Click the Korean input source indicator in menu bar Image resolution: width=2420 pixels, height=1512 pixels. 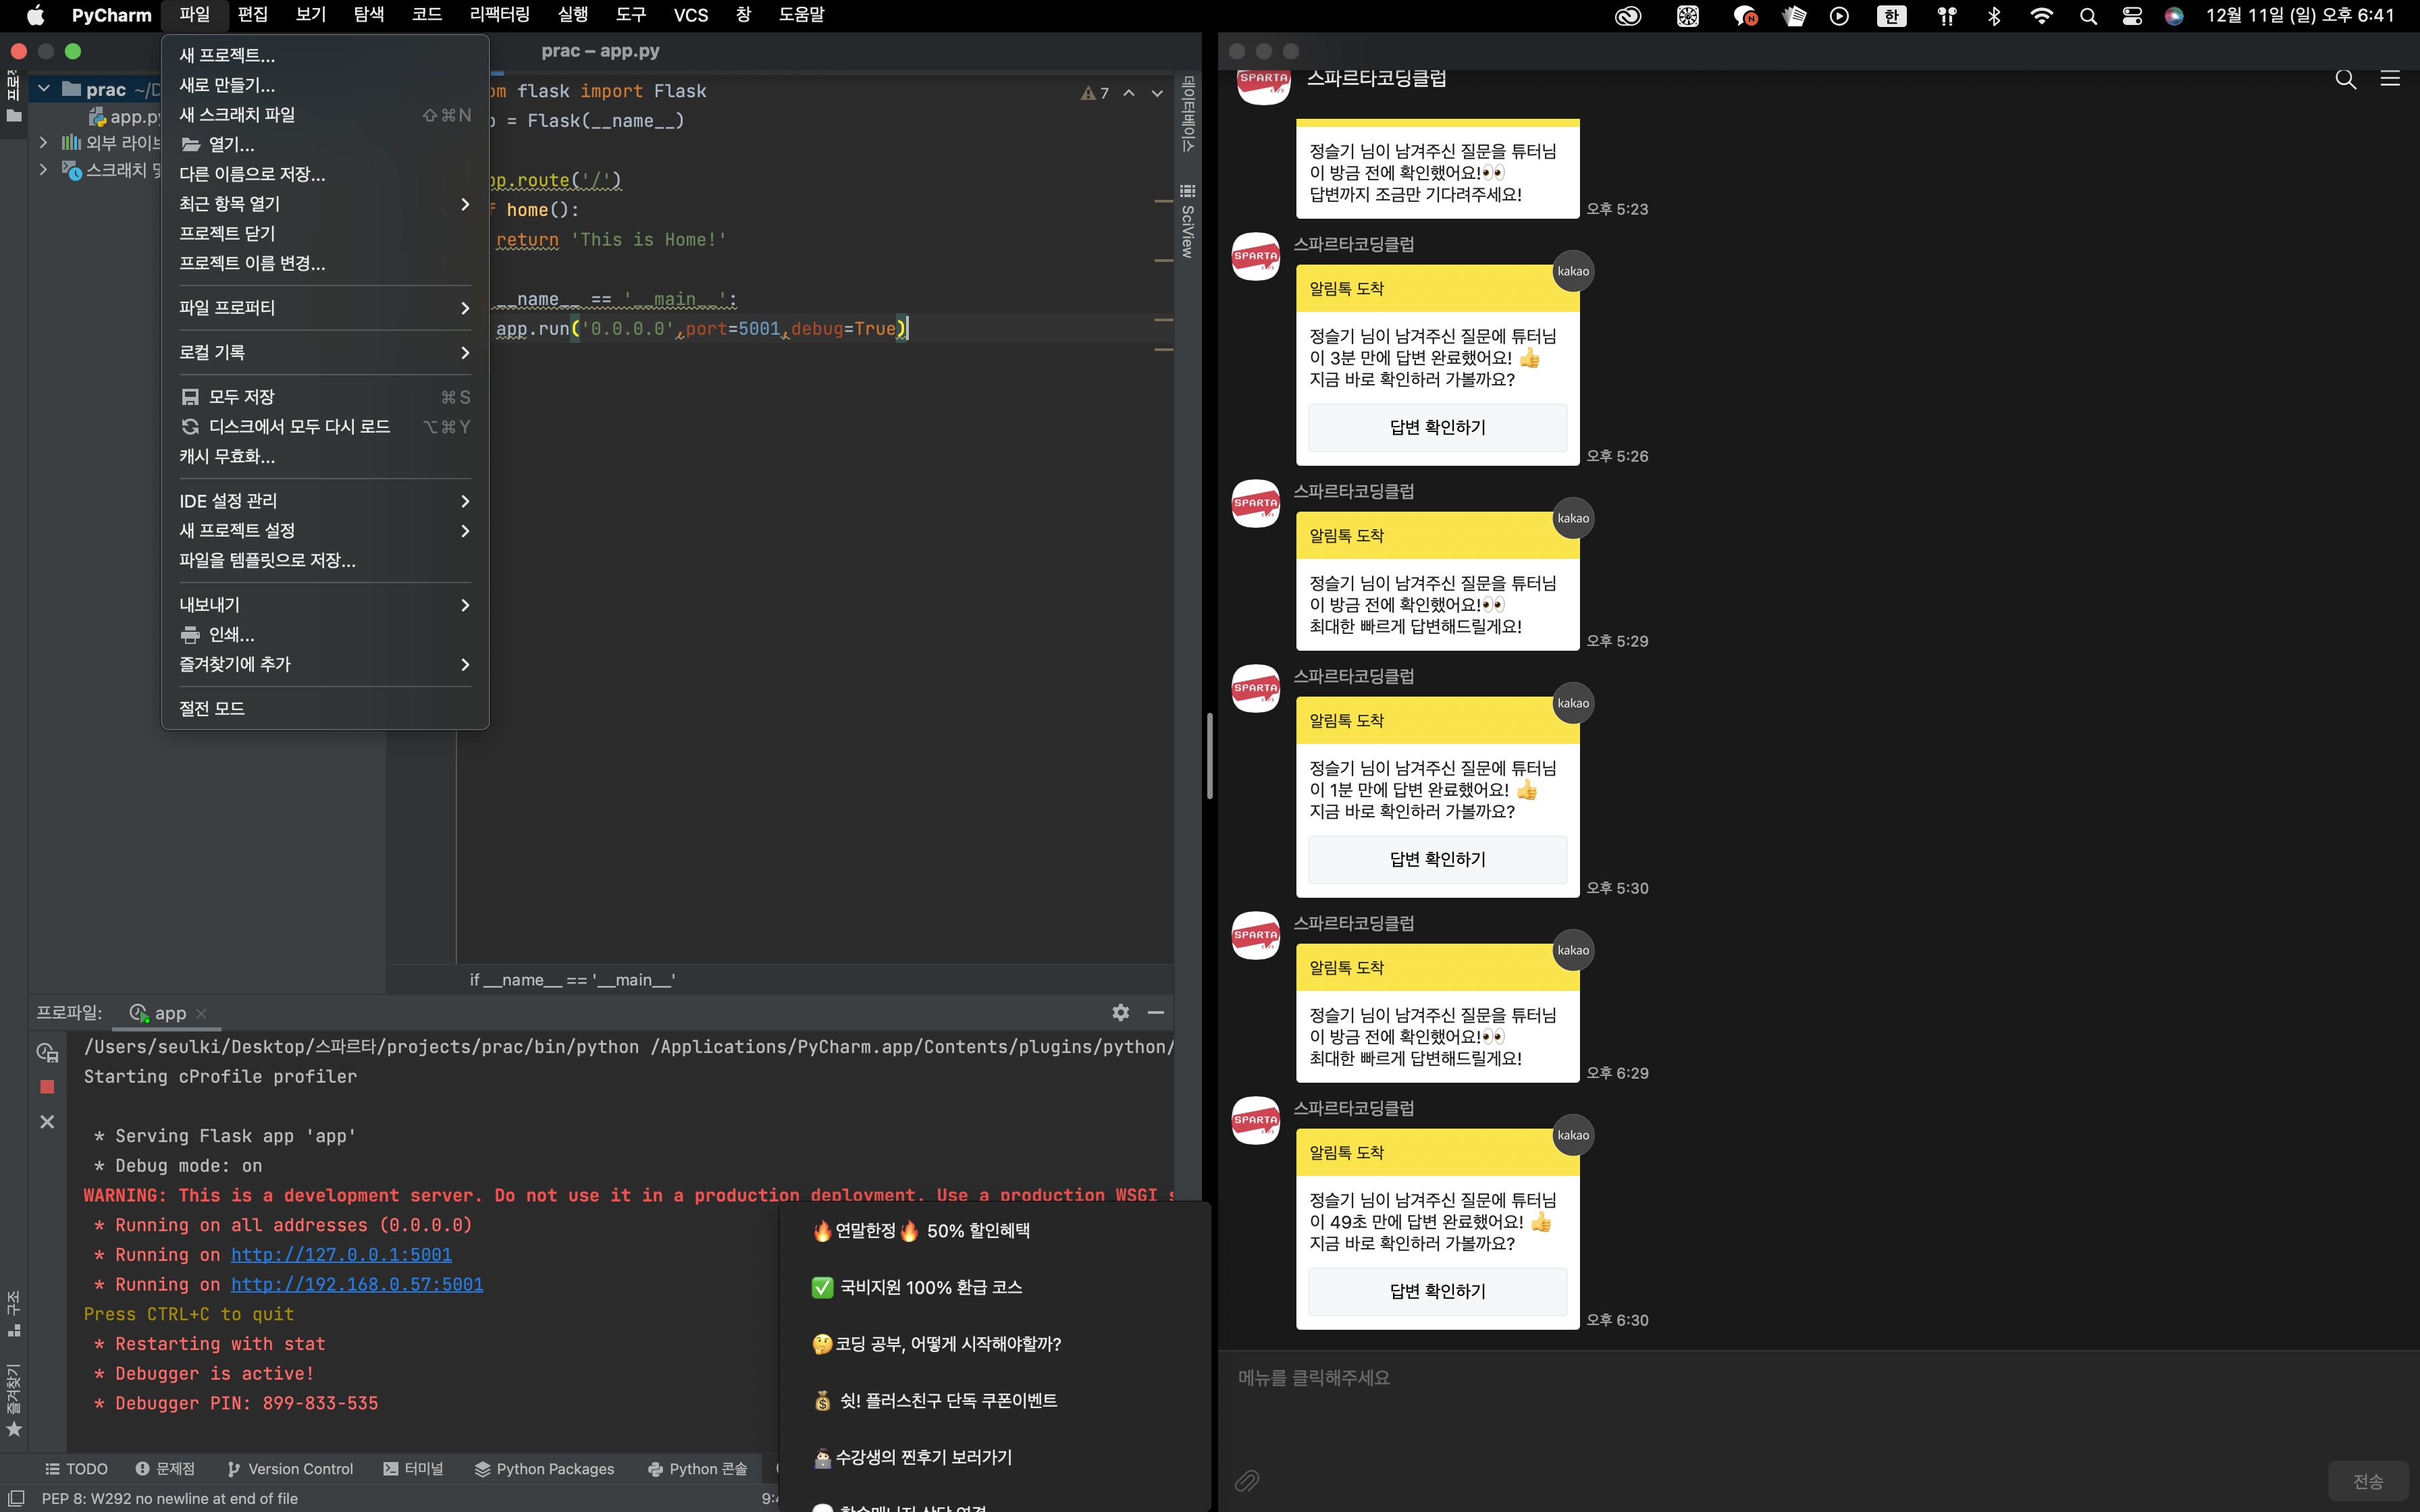tap(1891, 16)
